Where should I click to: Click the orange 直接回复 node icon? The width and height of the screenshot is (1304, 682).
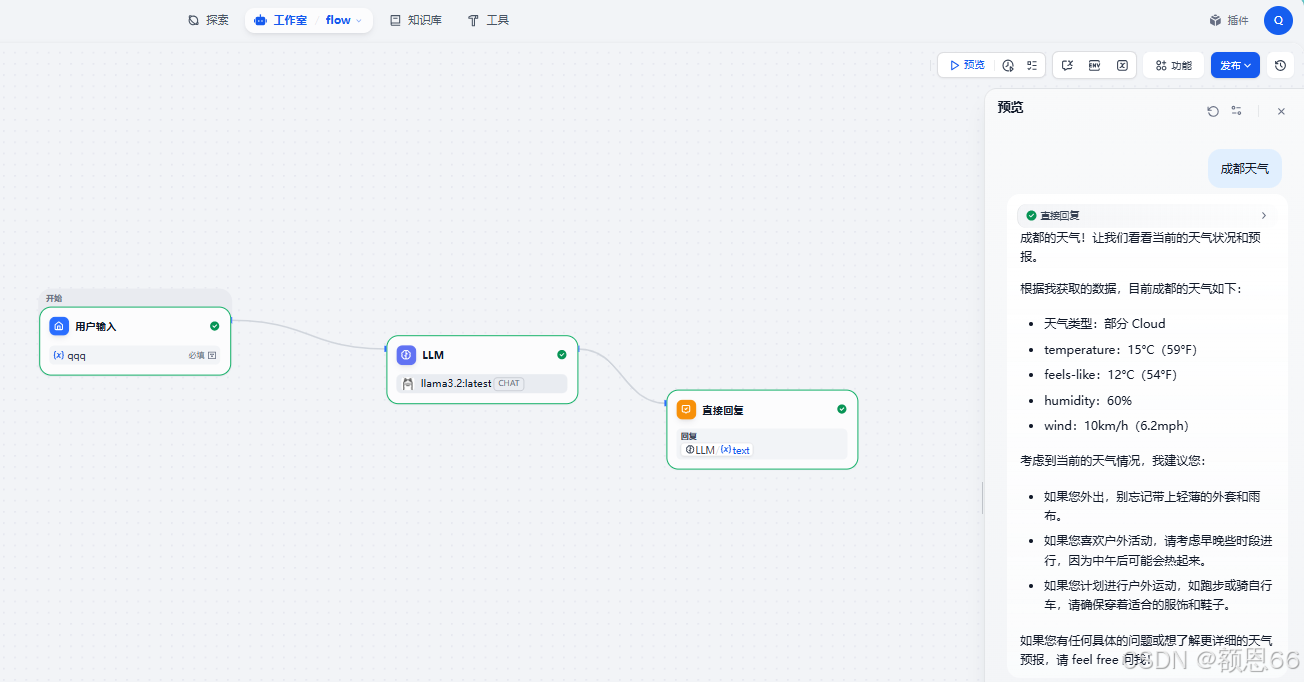tap(686, 409)
